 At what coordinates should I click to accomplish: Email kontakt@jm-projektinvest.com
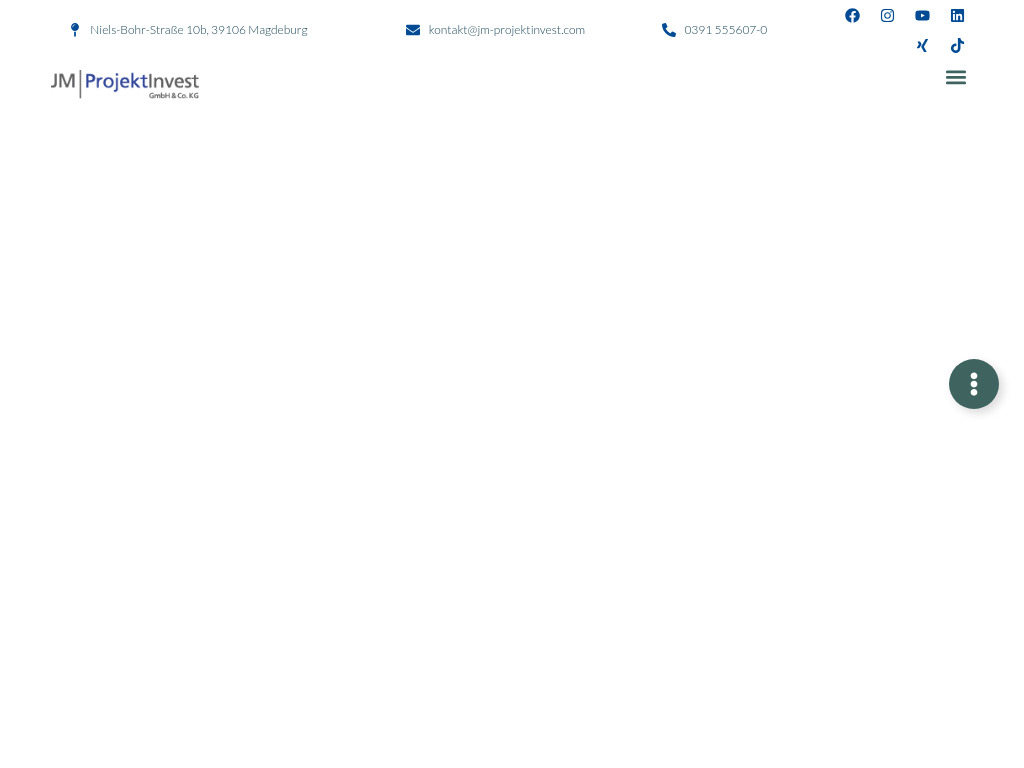point(506,29)
